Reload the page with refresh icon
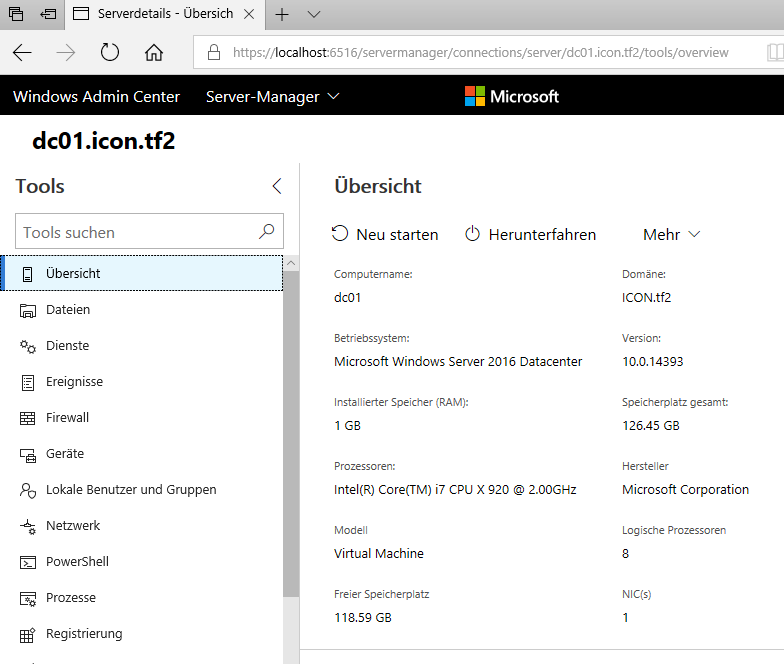The height and width of the screenshot is (664, 784). [110, 52]
